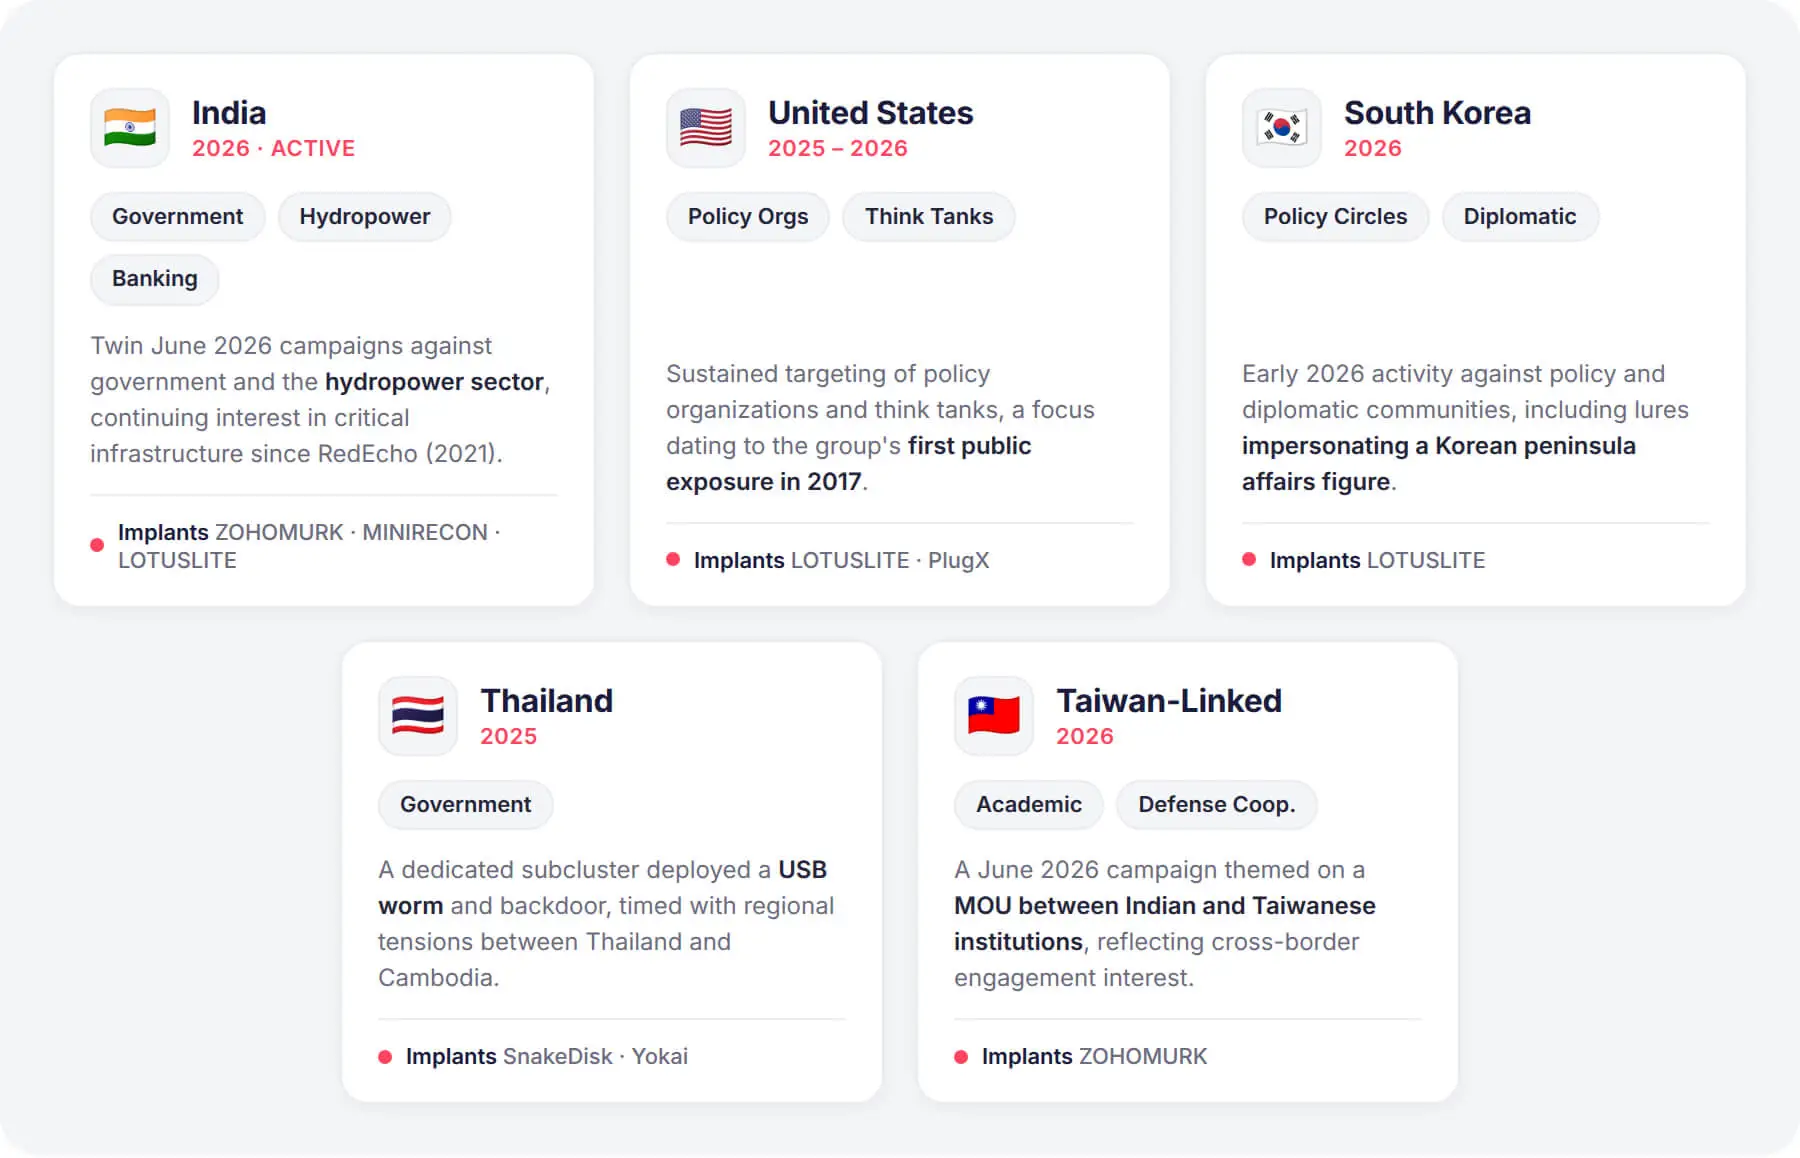Click the Thailand flag icon
Screen dimensions: 1800x1158
tap(418, 716)
